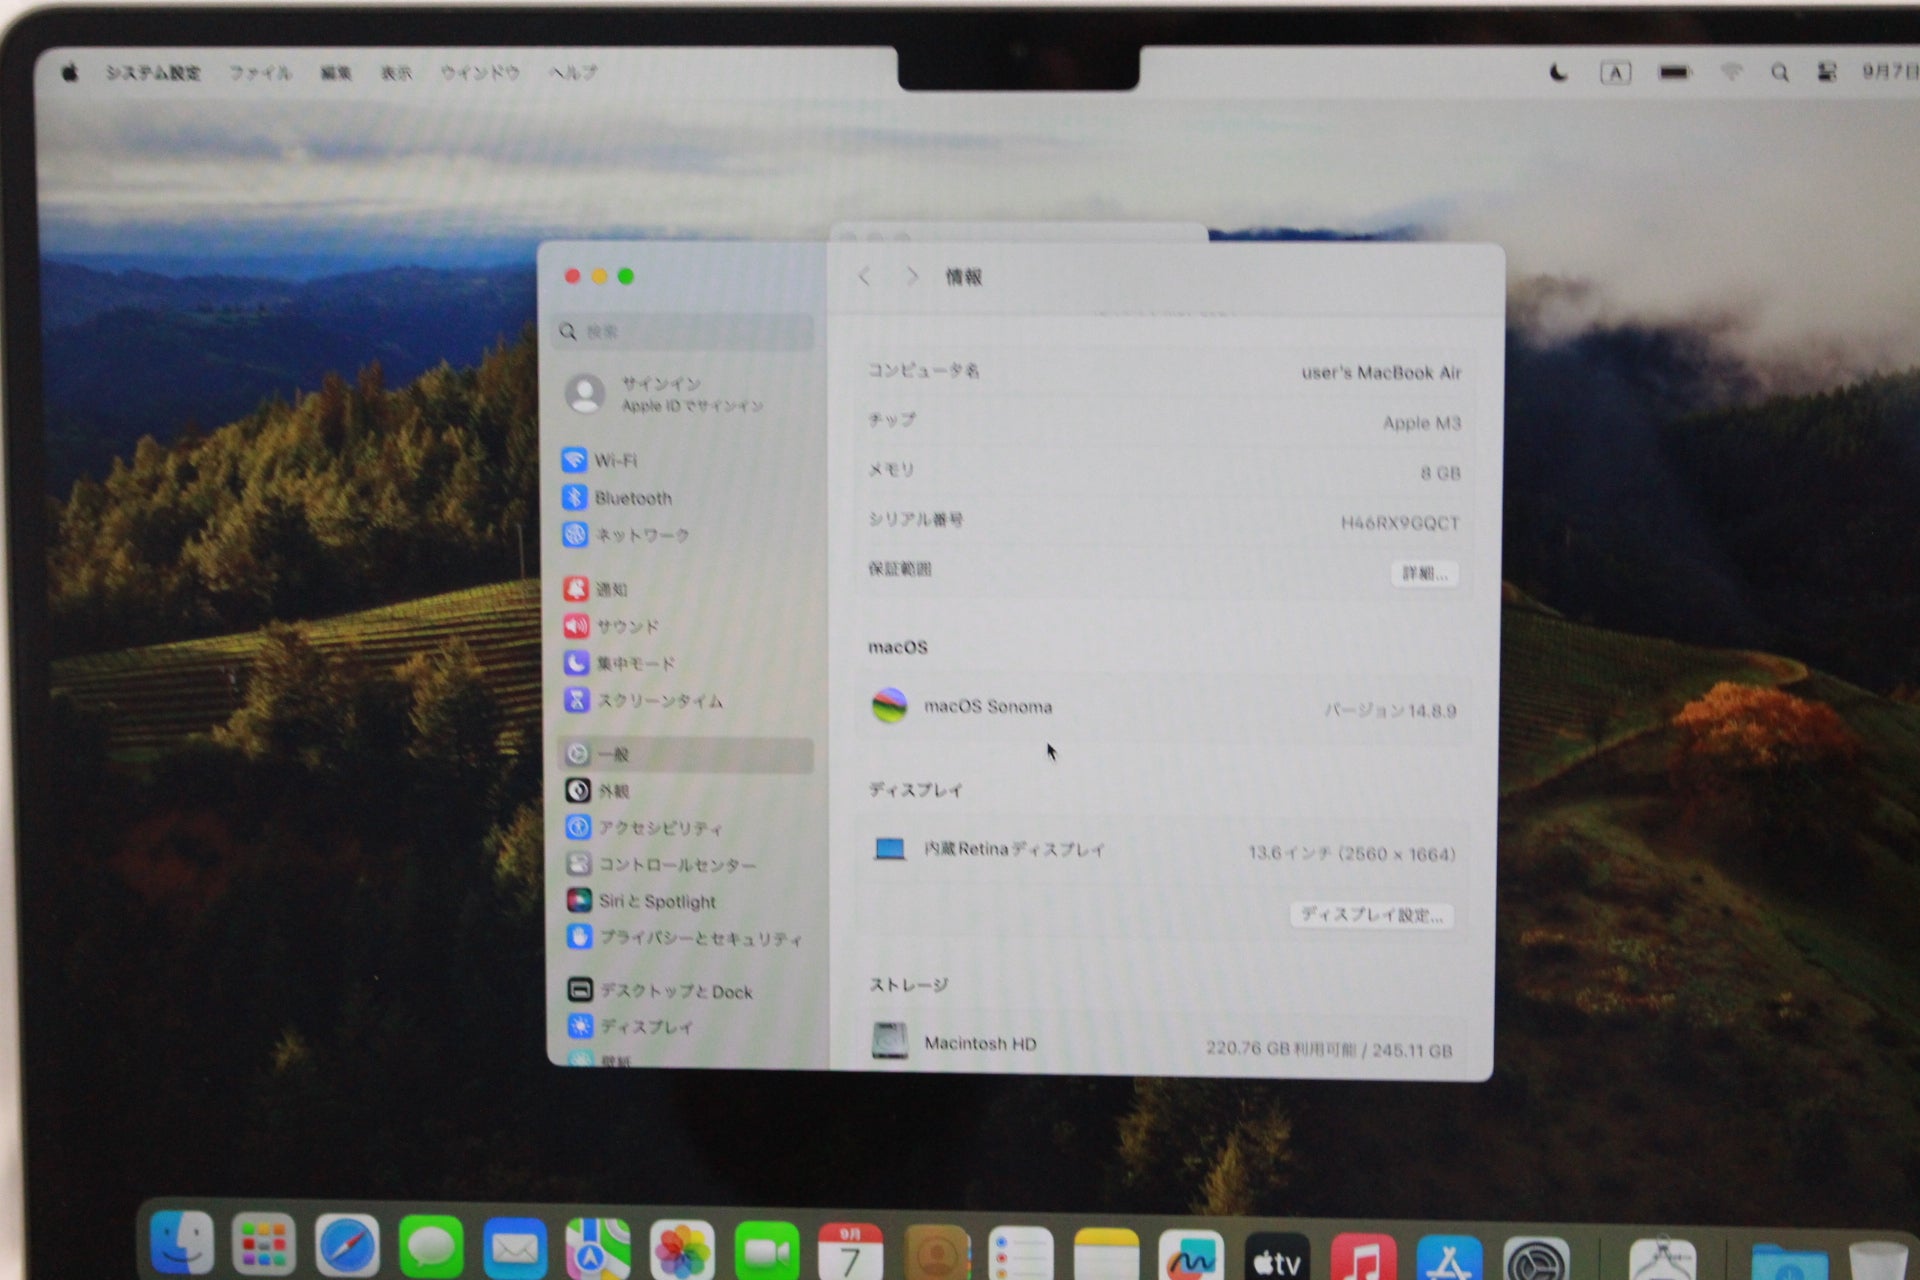Open Reminders from the Dock
Screen dimensions: 1920x1280
coord(1020,1254)
